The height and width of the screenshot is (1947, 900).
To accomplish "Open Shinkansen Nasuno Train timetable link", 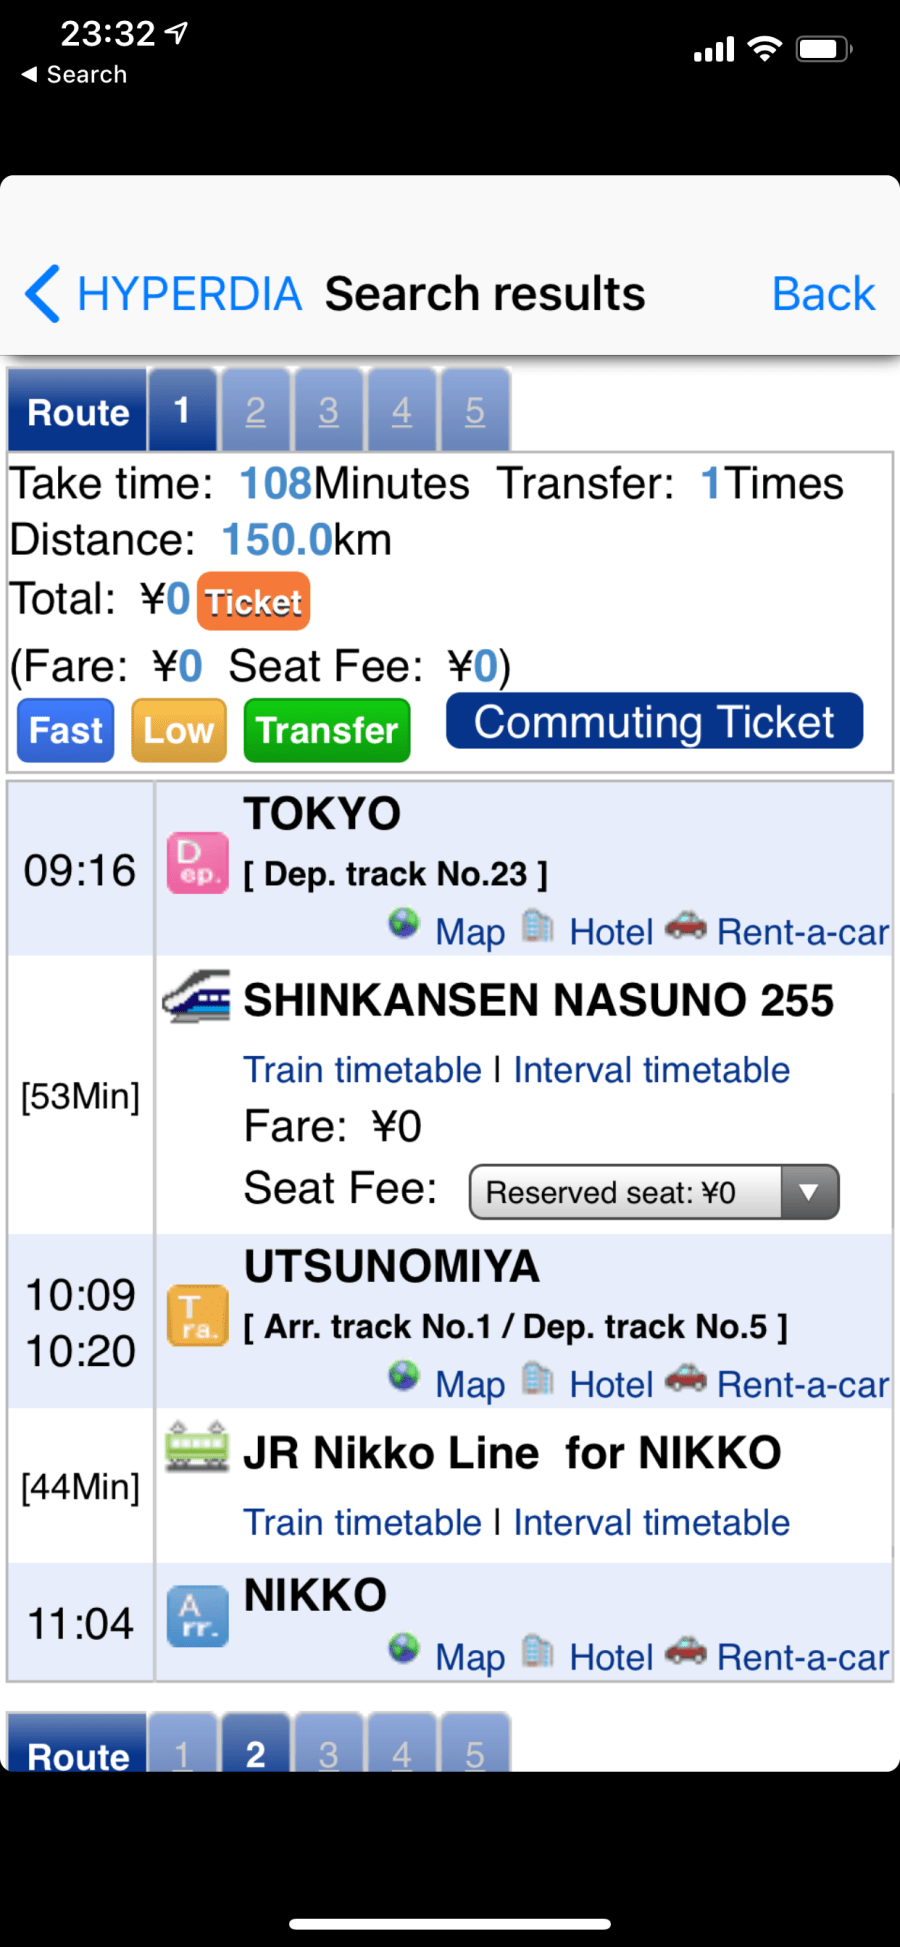I will 362,1070.
